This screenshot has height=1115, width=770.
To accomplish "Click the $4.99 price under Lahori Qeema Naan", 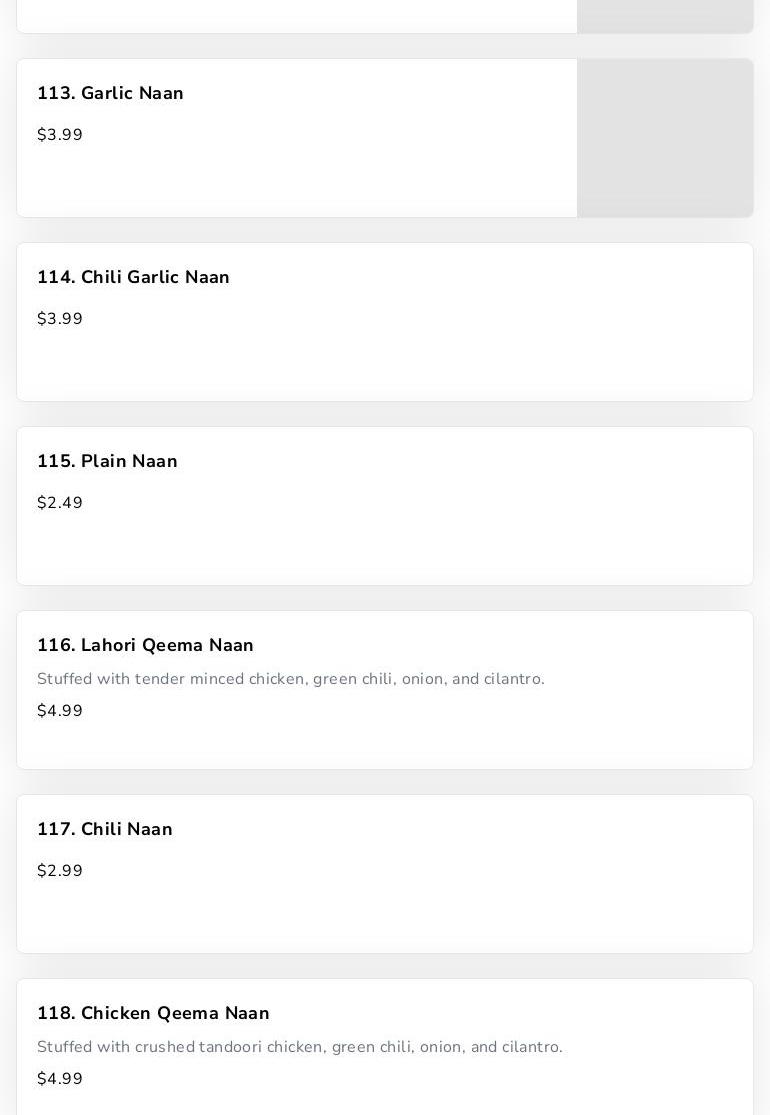I will click(60, 711).
